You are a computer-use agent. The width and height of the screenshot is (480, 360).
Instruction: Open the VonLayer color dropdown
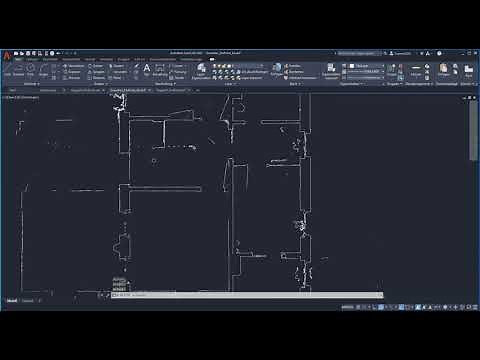point(366,66)
